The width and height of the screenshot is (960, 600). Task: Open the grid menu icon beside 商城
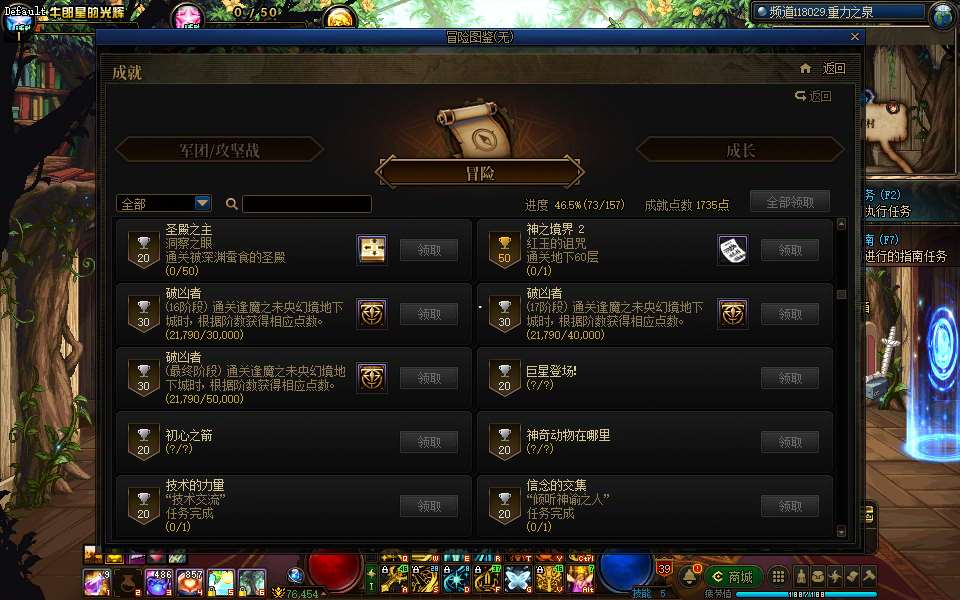778,577
